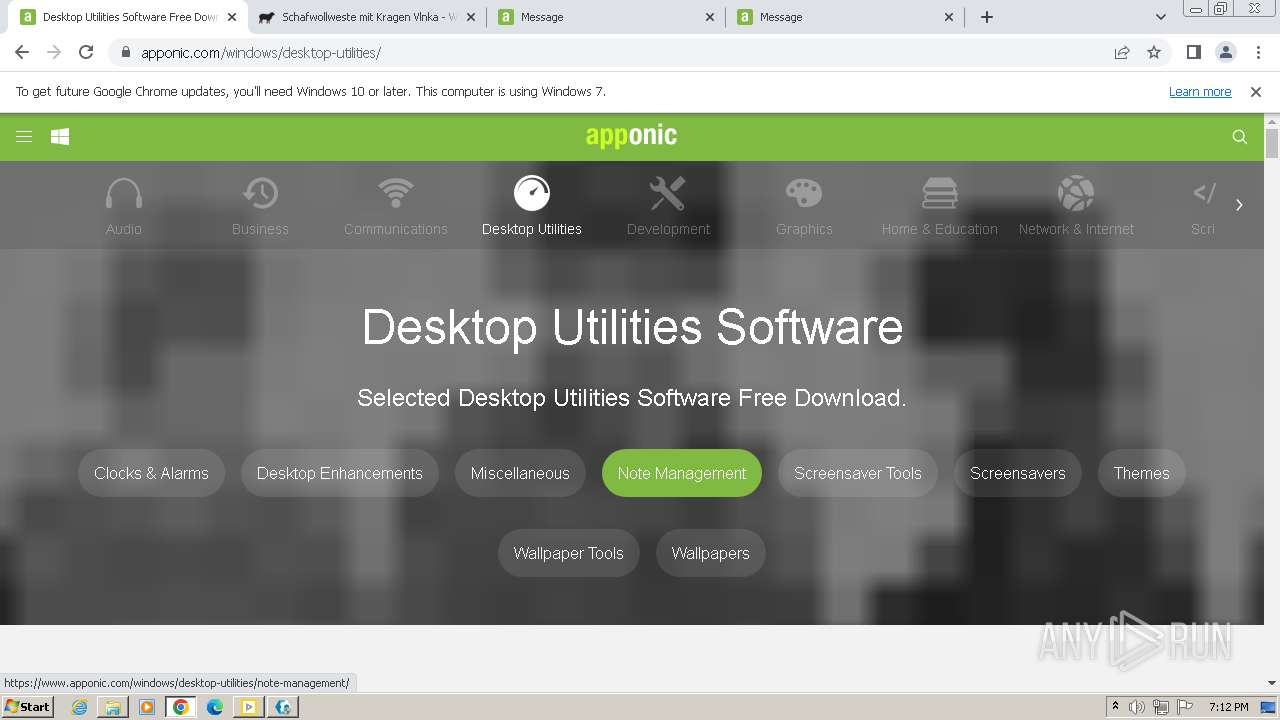Select the Desktop Utilities Software tab
This screenshot has height=720, width=1280.
coord(128,17)
